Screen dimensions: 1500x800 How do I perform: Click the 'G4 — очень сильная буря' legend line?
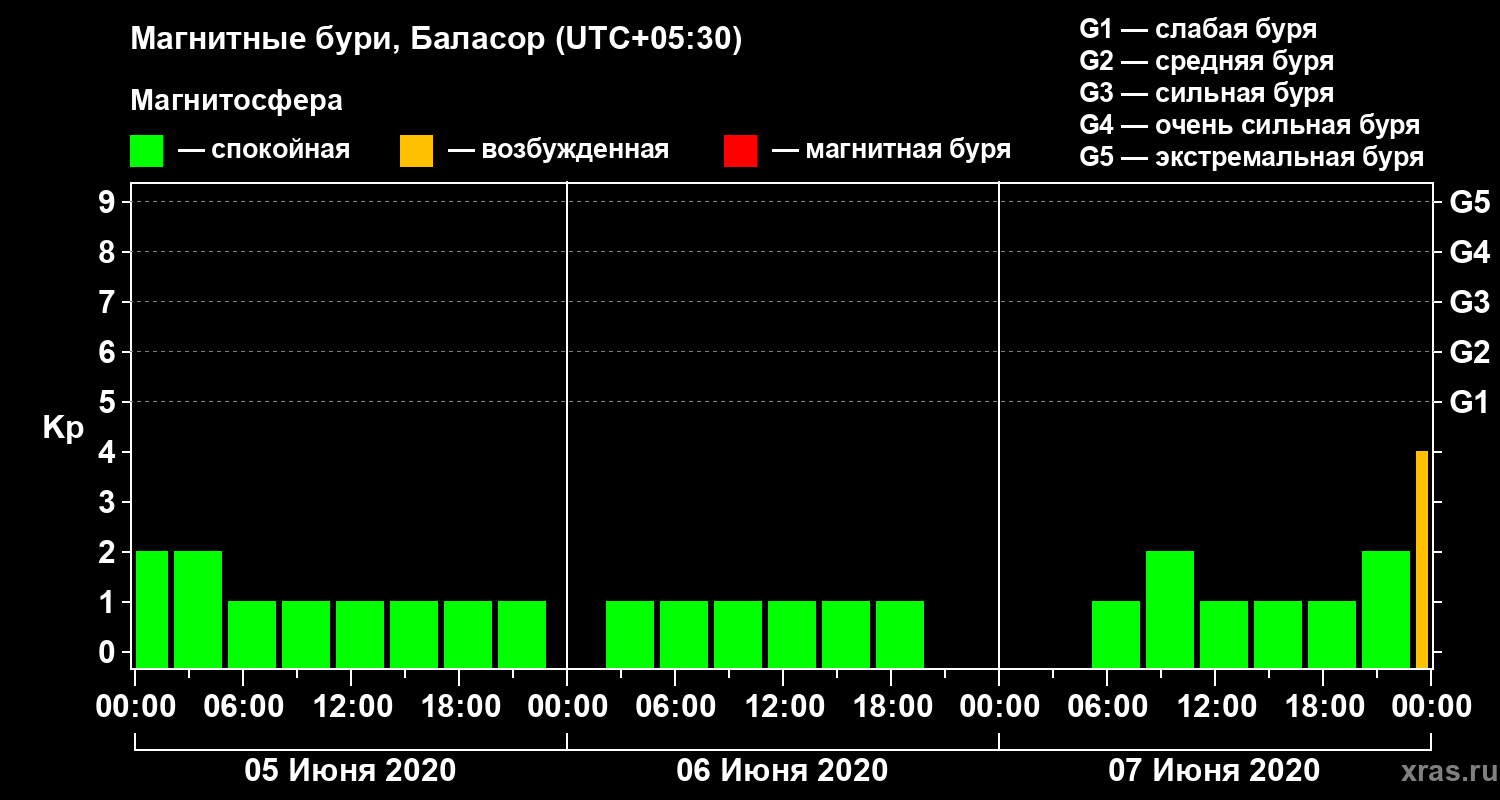pyautogui.click(x=1250, y=125)
